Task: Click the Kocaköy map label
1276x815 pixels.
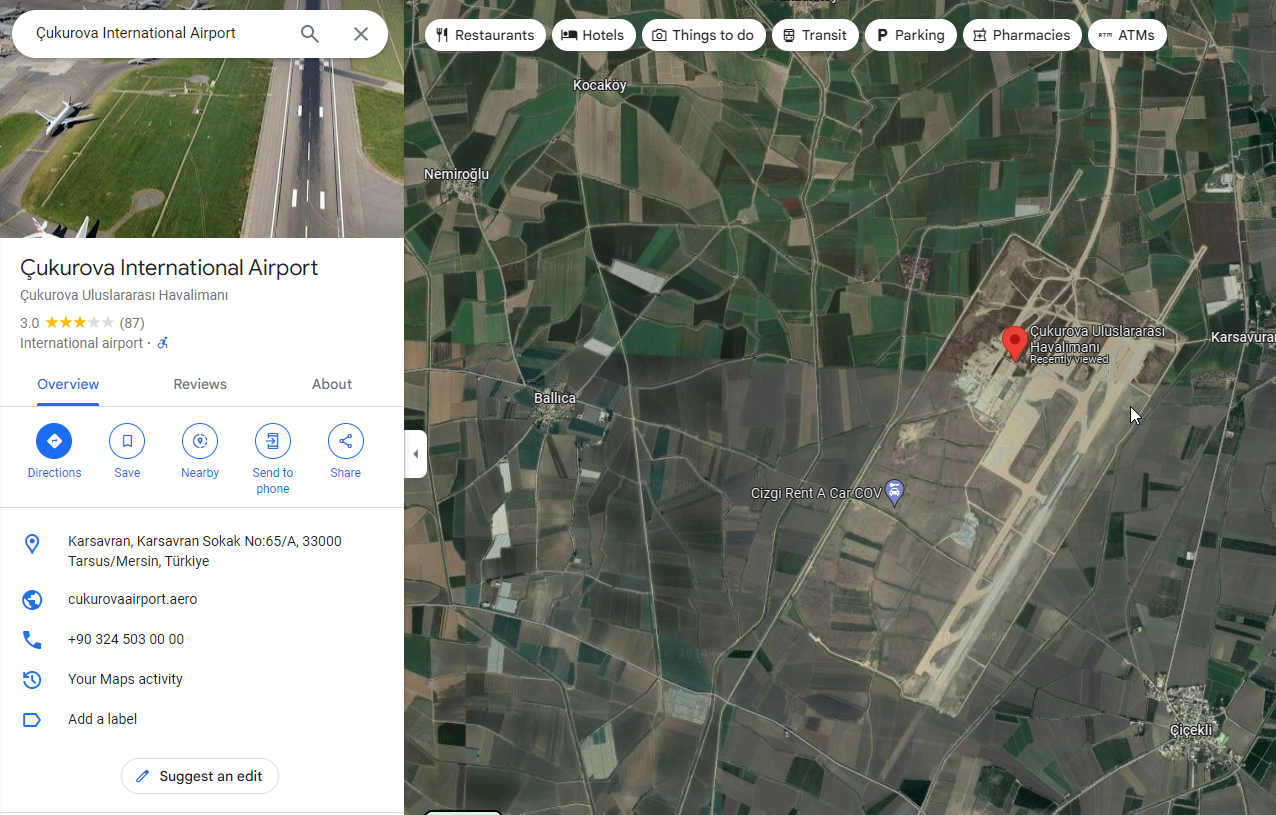Action: tap(599, 85)
